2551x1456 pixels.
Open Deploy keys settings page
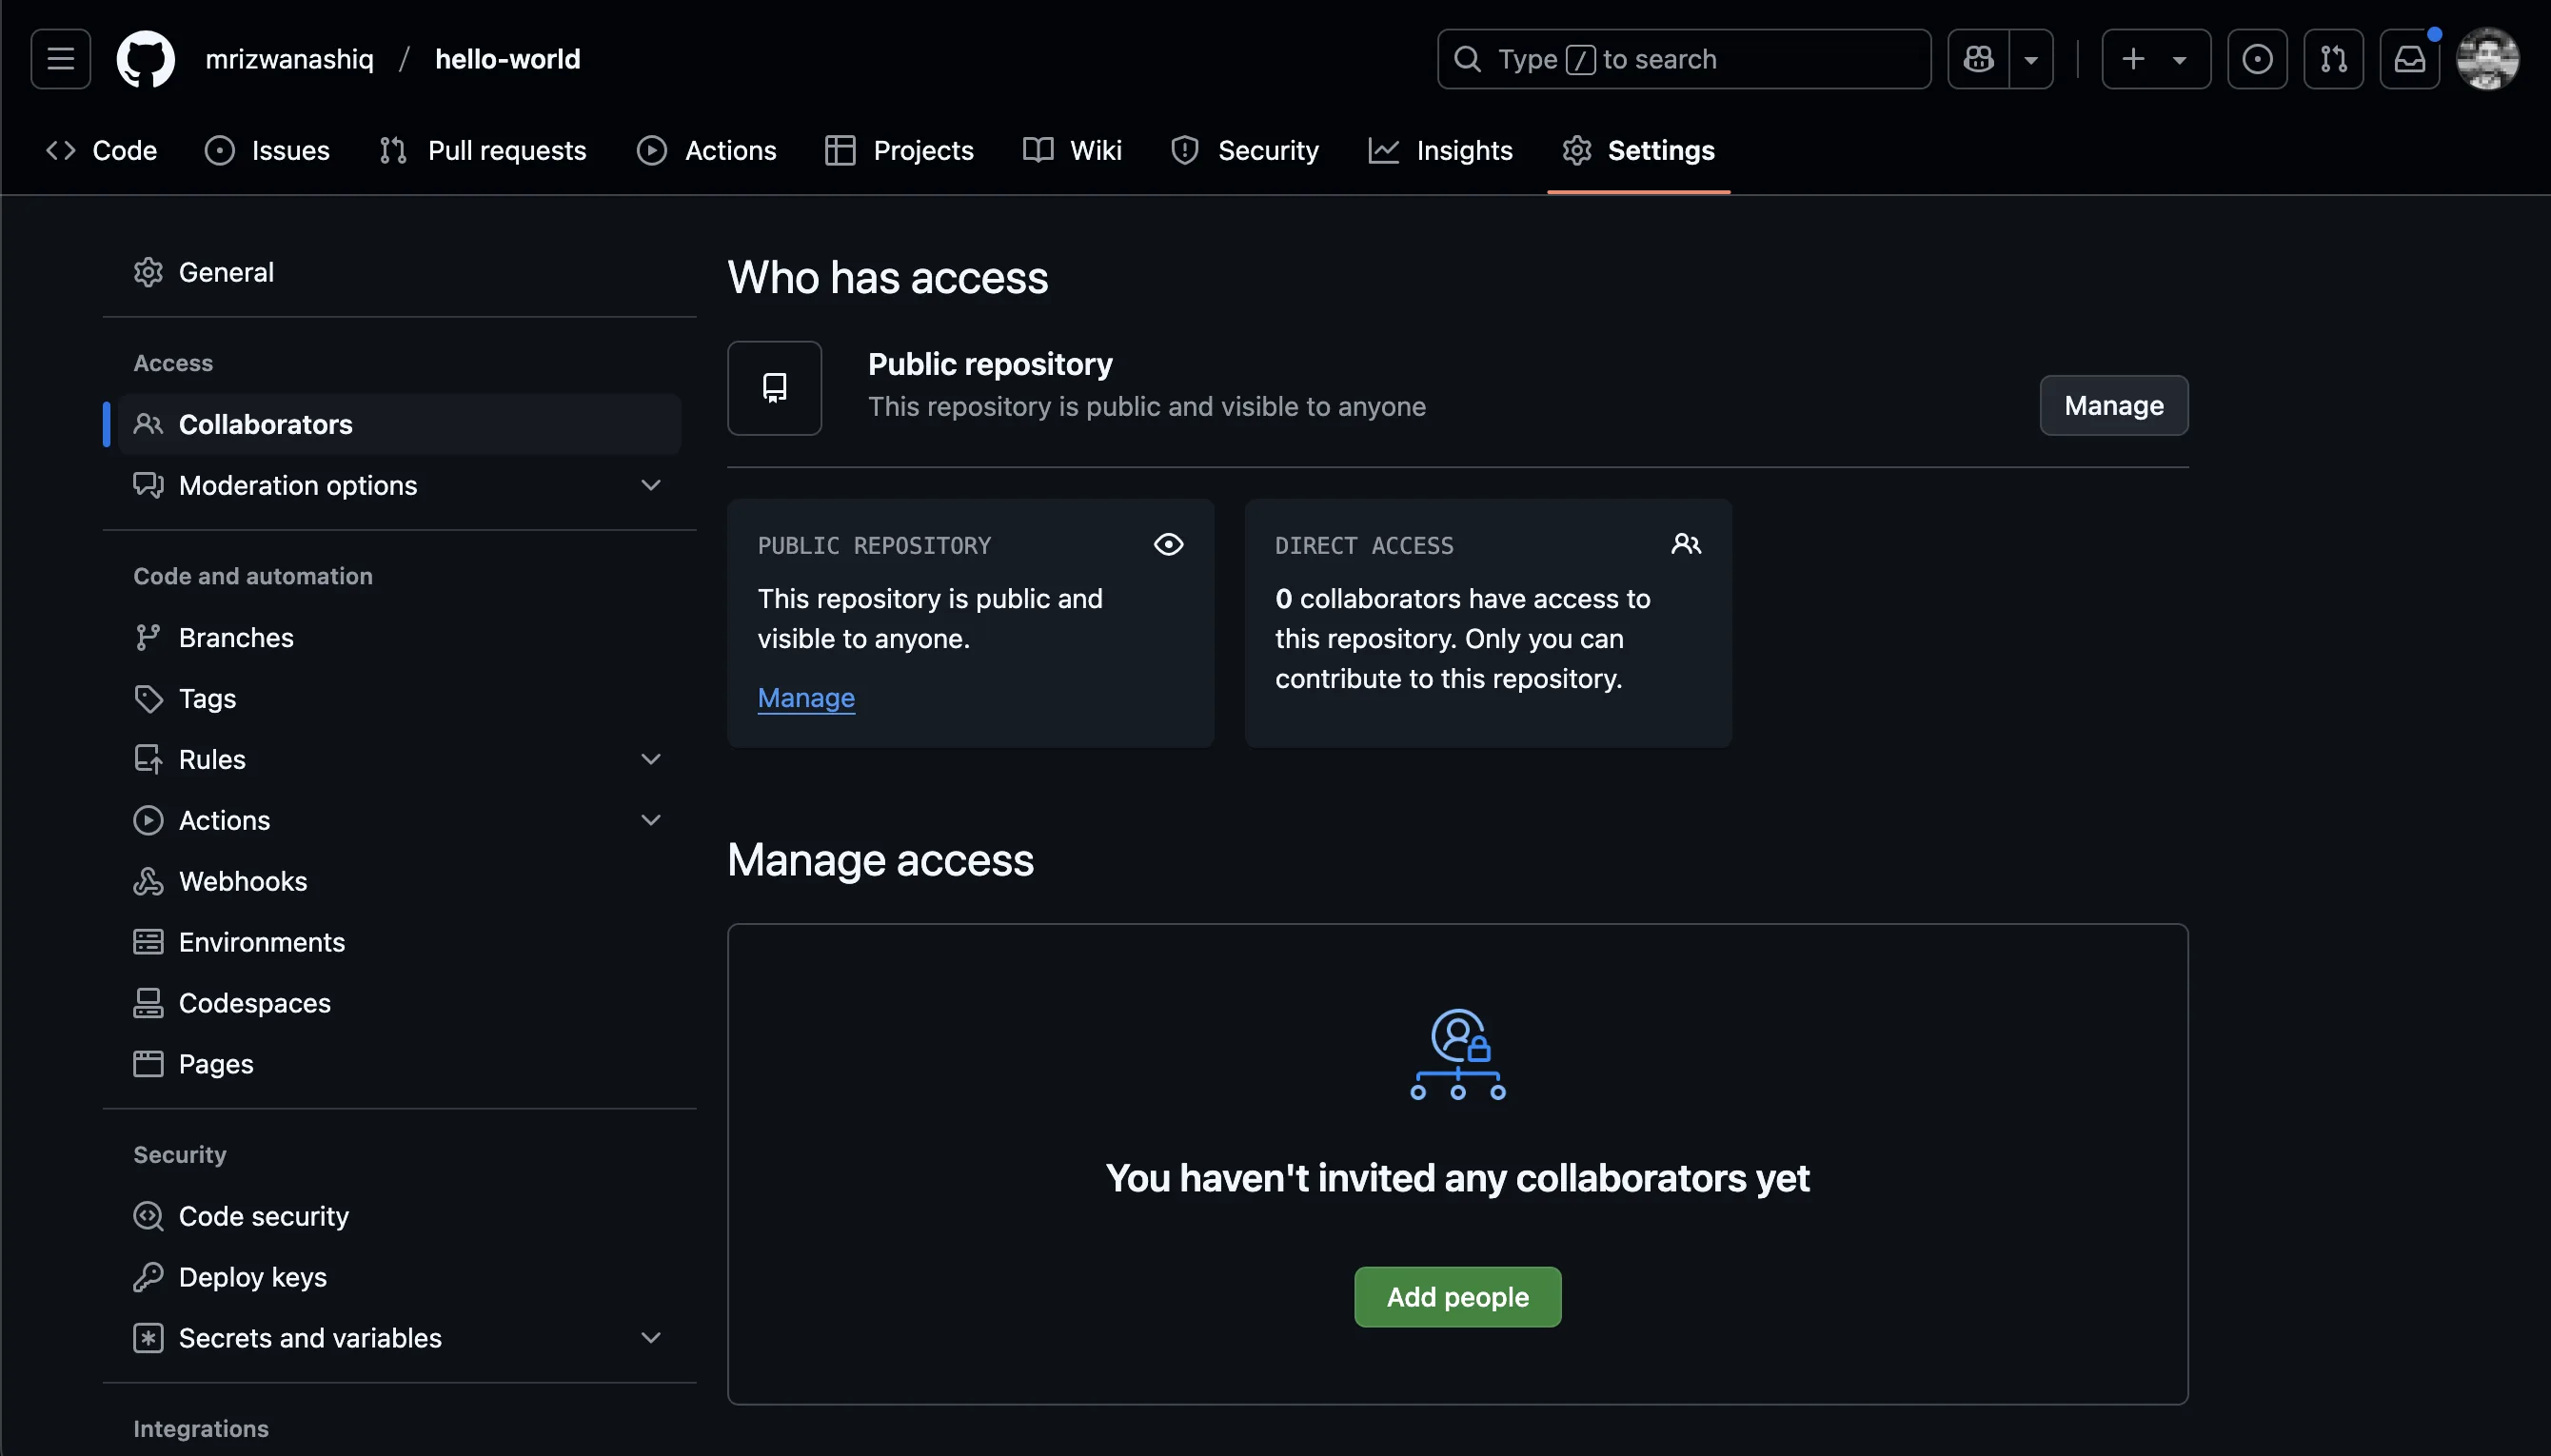point(400,1277)
